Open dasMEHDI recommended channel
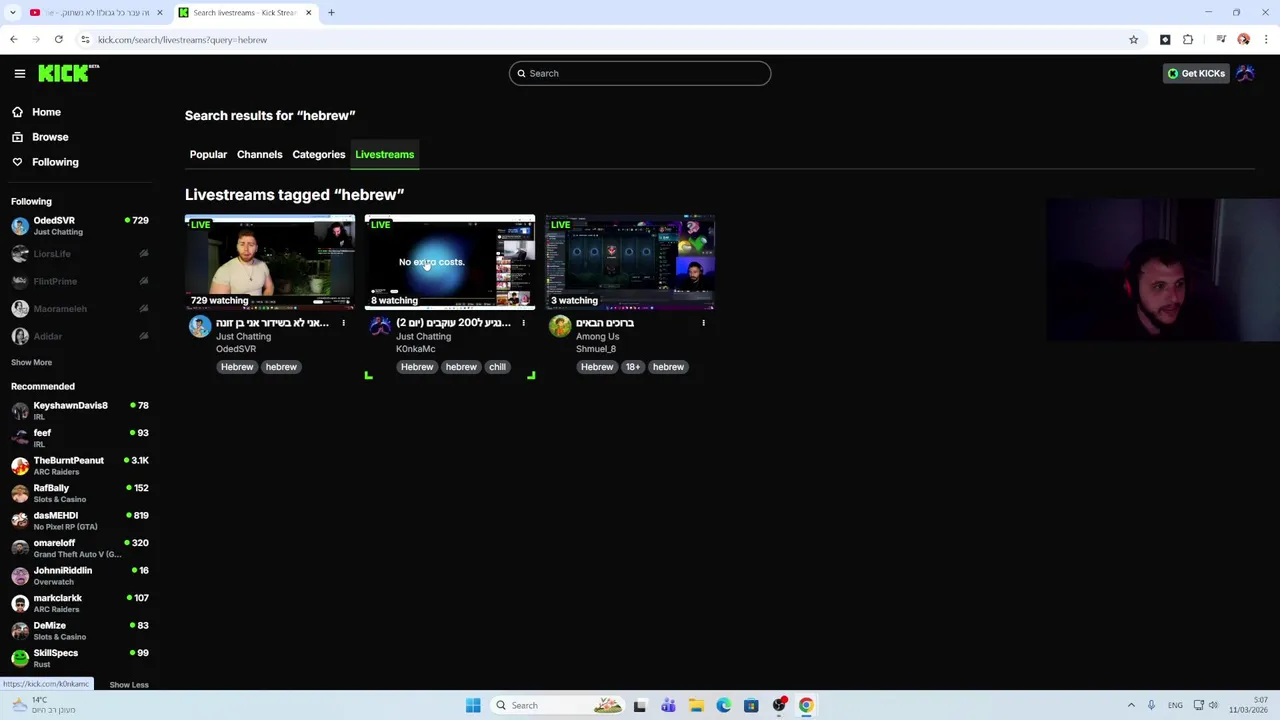Screen dimensions: 1280x720 click(80, 520)
